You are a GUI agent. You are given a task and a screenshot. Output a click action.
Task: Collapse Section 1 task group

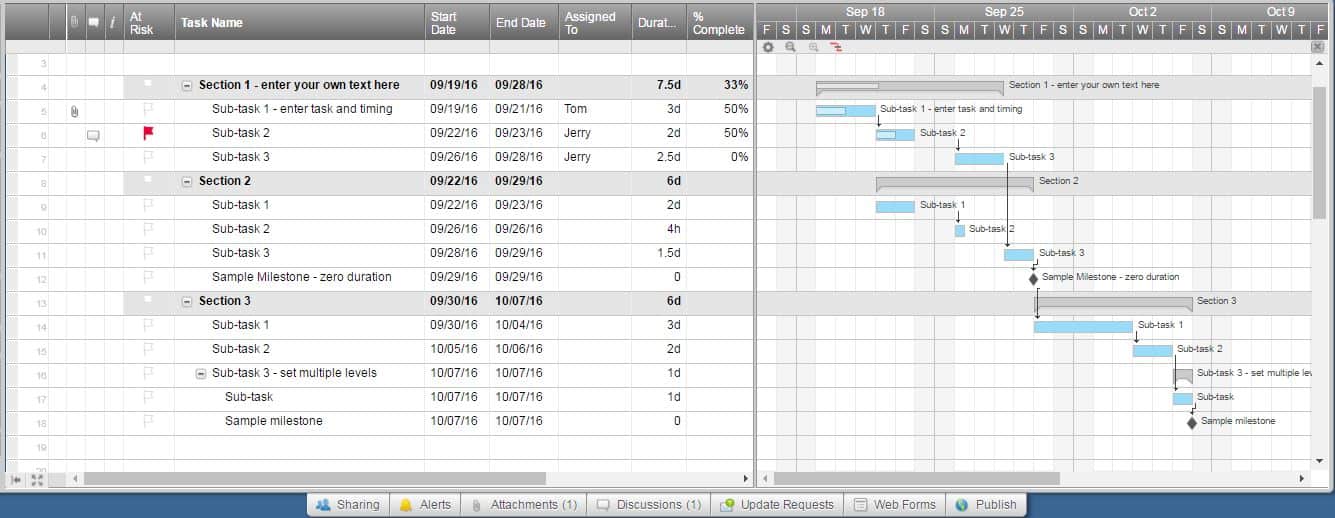pos(187,86)
